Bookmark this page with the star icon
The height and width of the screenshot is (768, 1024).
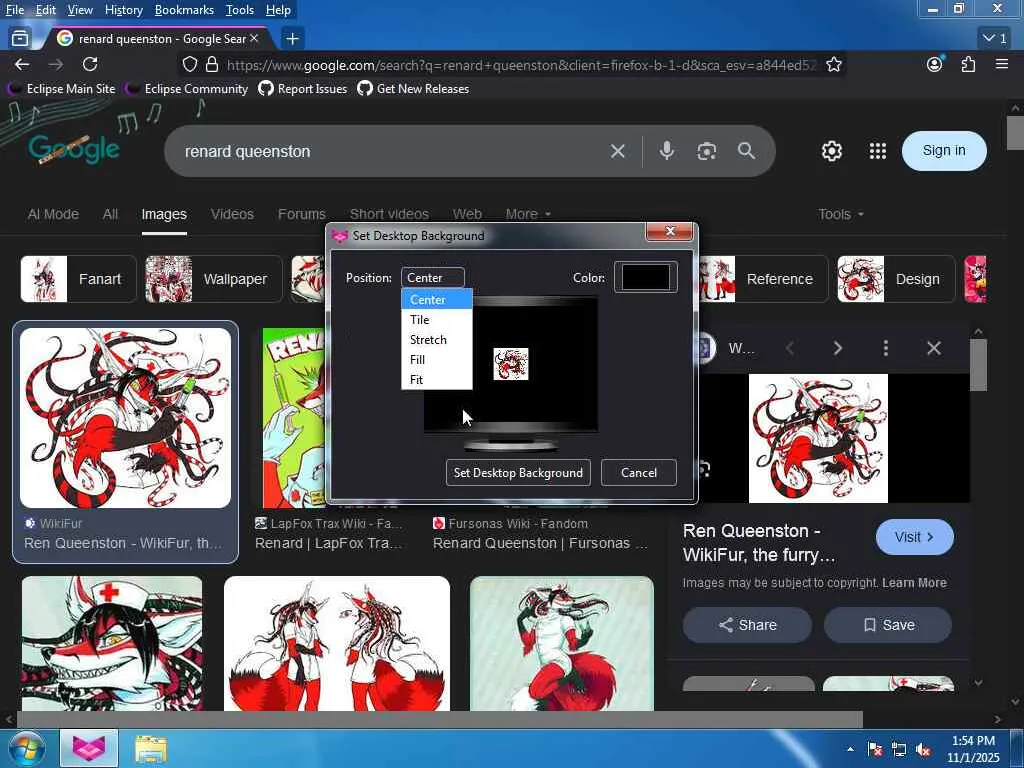coord(833,64)
